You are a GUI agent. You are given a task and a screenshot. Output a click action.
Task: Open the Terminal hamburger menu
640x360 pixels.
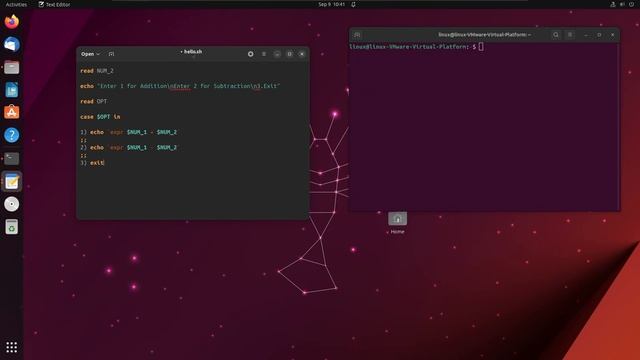tap(570, 35)
